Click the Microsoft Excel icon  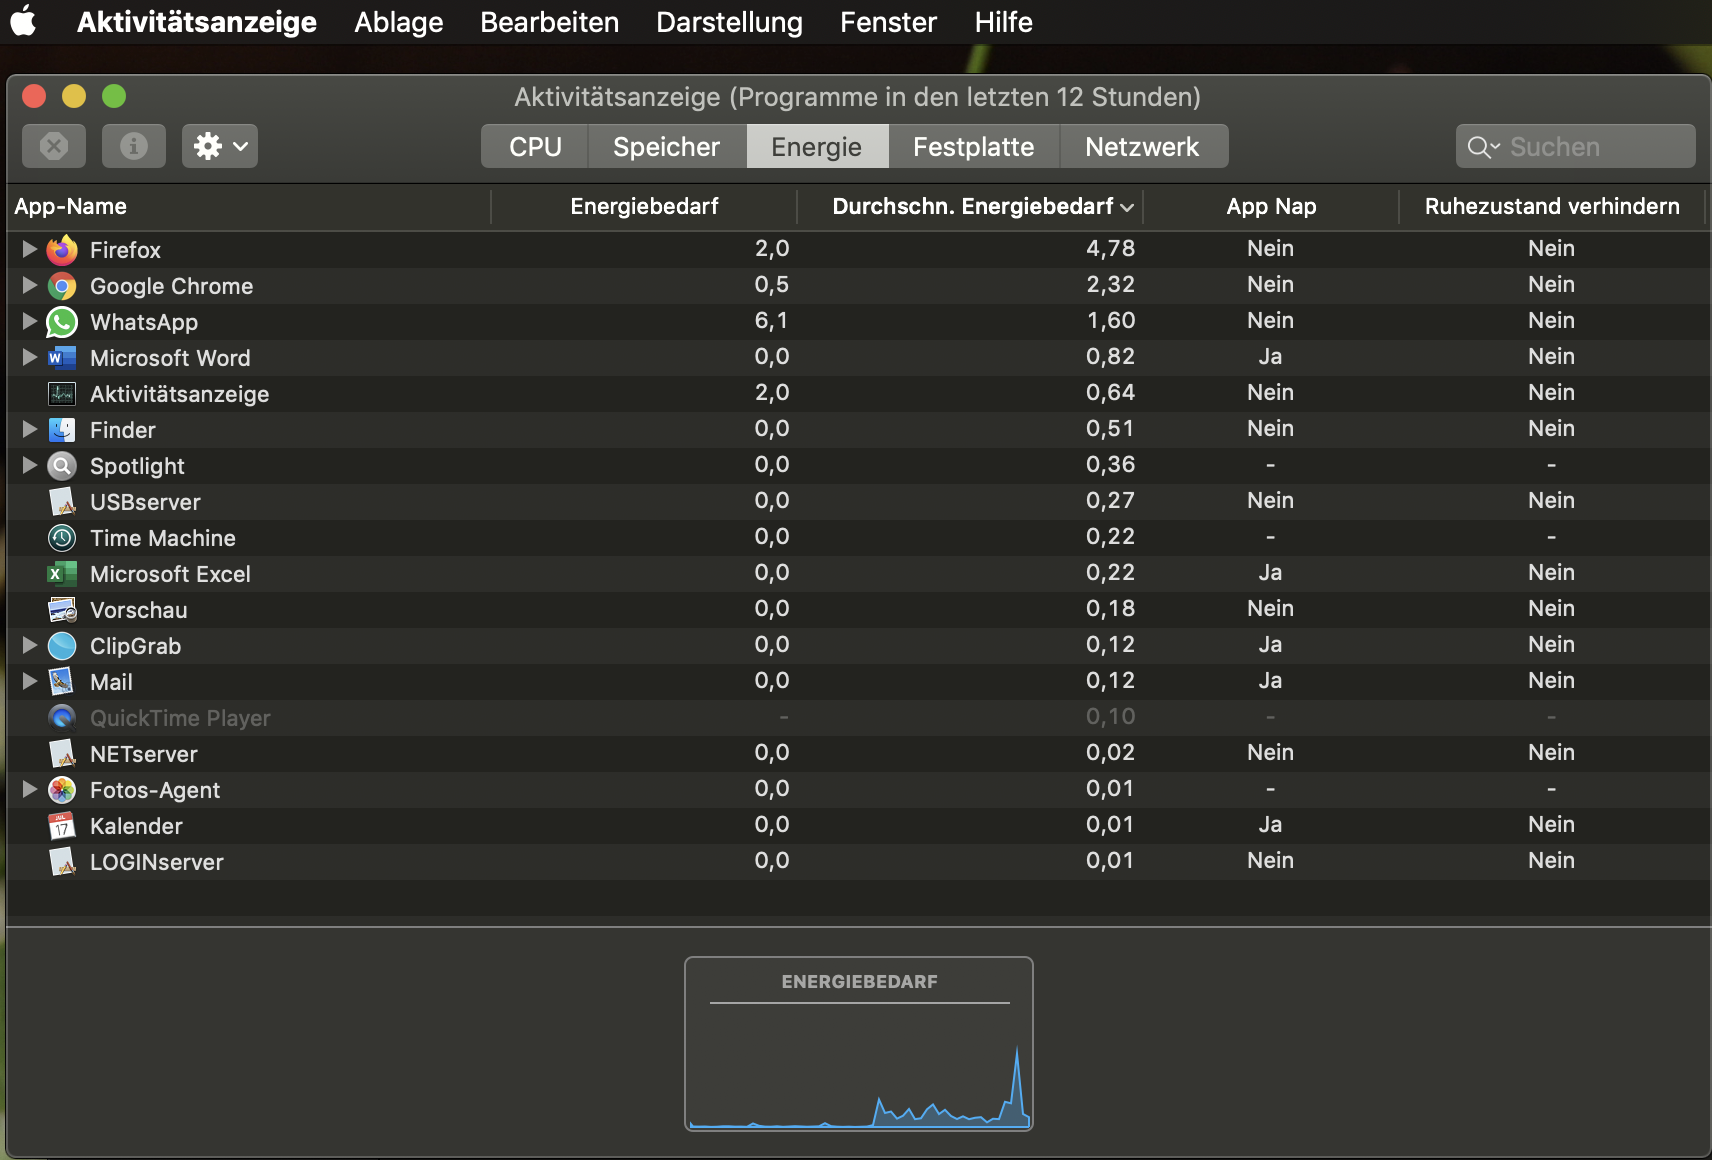point(62,574)
